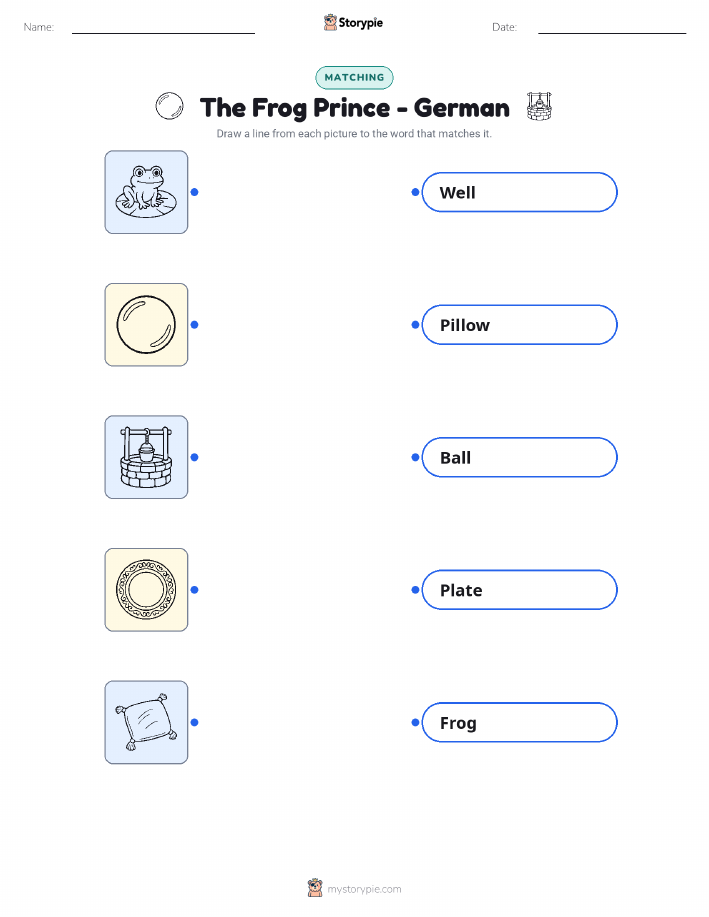
Task: Open the mystorypie.com link
Action: (x=364, y=889)
